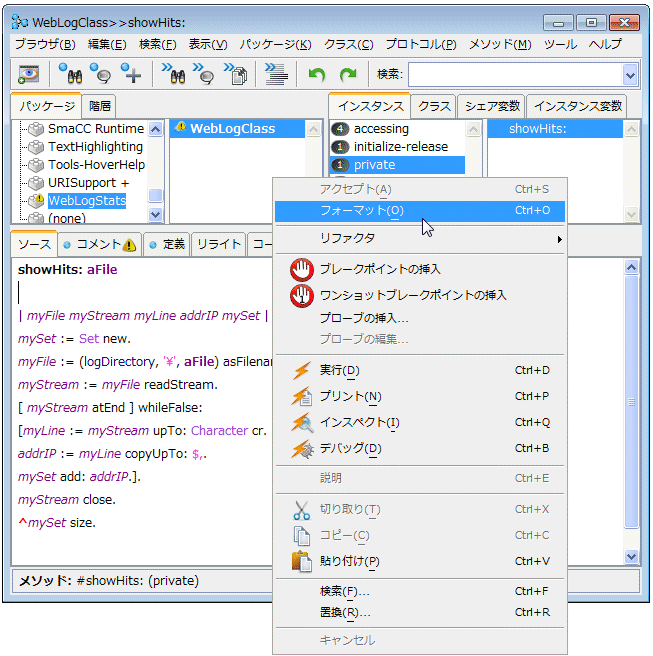Image resolution: width=653 pixels, height=656 pixels.
Task: Select the accessing protocol in list
Action: point(381,129)
